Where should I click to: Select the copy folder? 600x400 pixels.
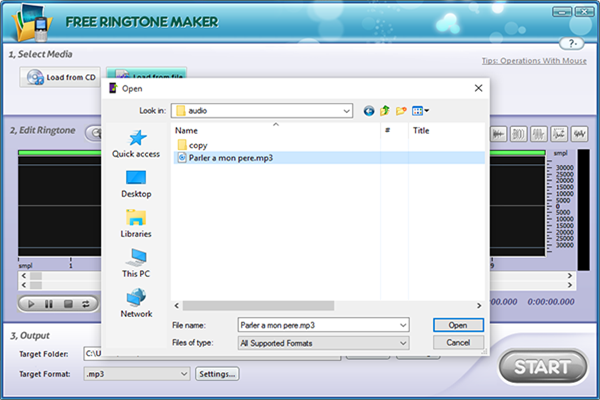197,145
